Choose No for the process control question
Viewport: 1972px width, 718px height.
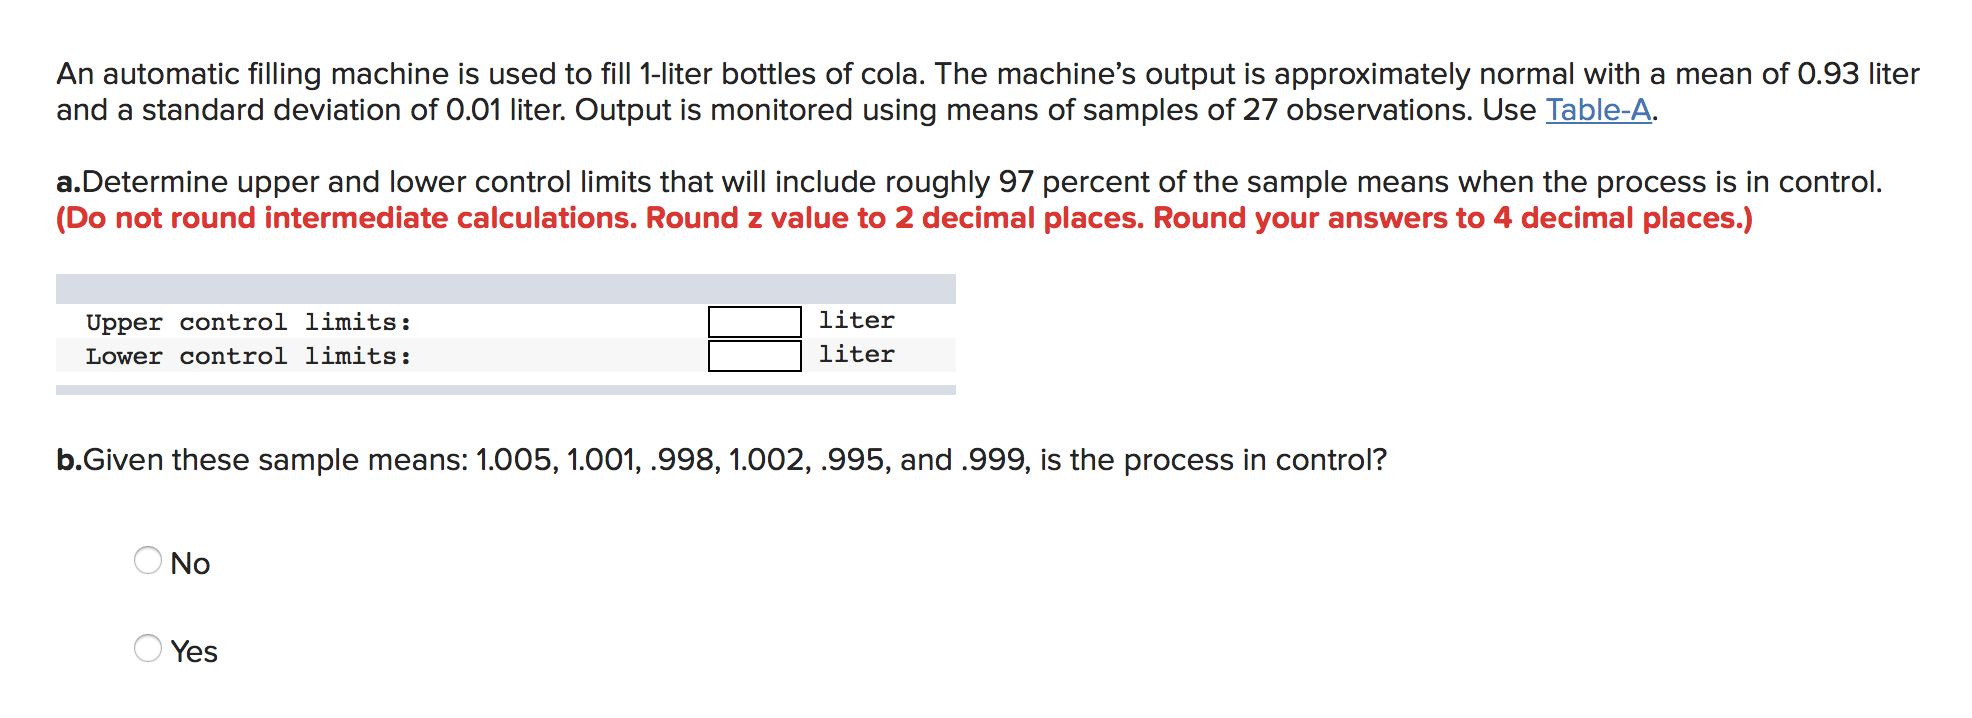[x=148, y=562]
